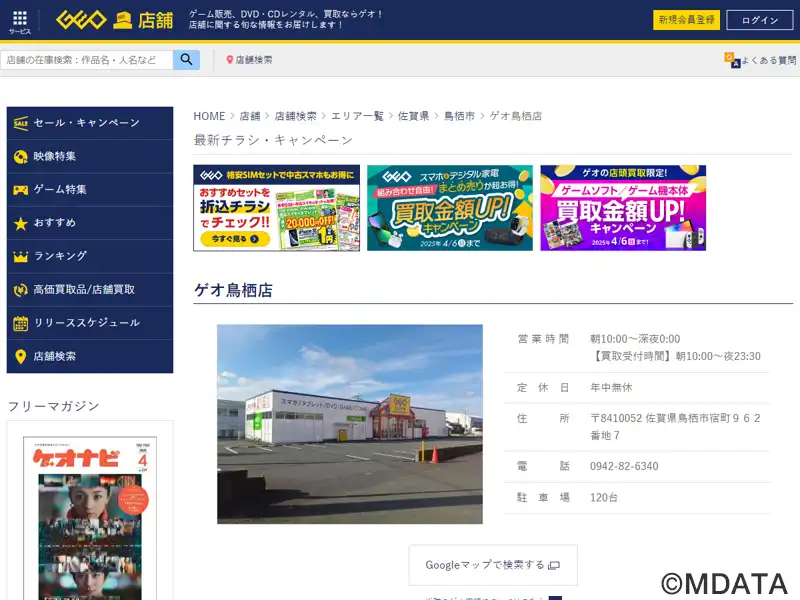Open the 折込チラシ SIM set banner
The image size is (800, 600).
(x=277, y=208)
